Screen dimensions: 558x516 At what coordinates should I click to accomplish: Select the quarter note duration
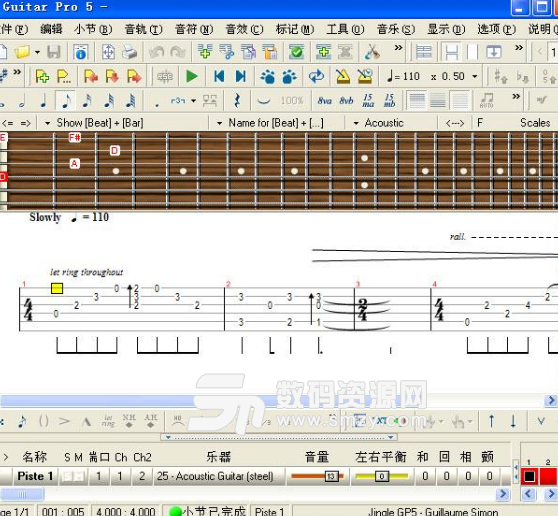click(43, 101)
